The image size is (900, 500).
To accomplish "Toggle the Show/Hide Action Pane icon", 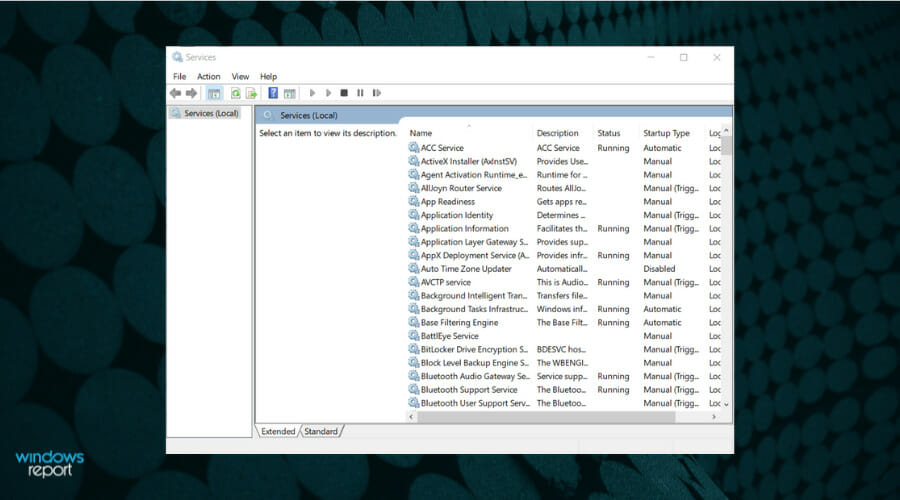I will tap(290, 93).
